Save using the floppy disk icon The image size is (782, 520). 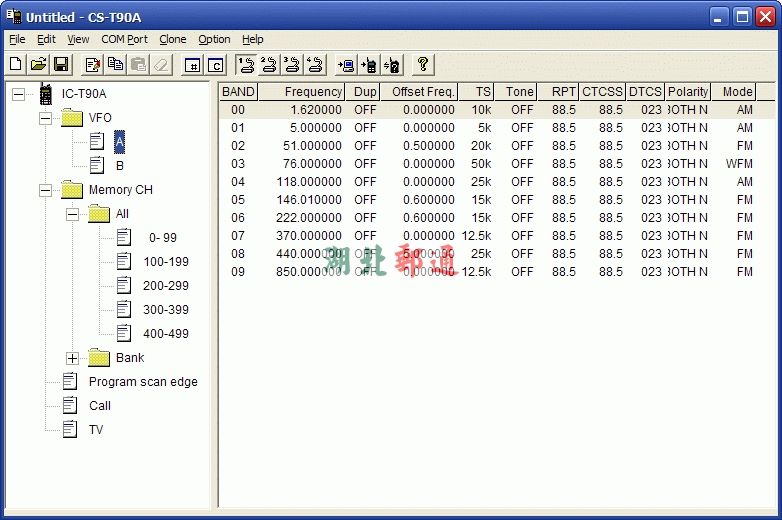coord(60,65)
